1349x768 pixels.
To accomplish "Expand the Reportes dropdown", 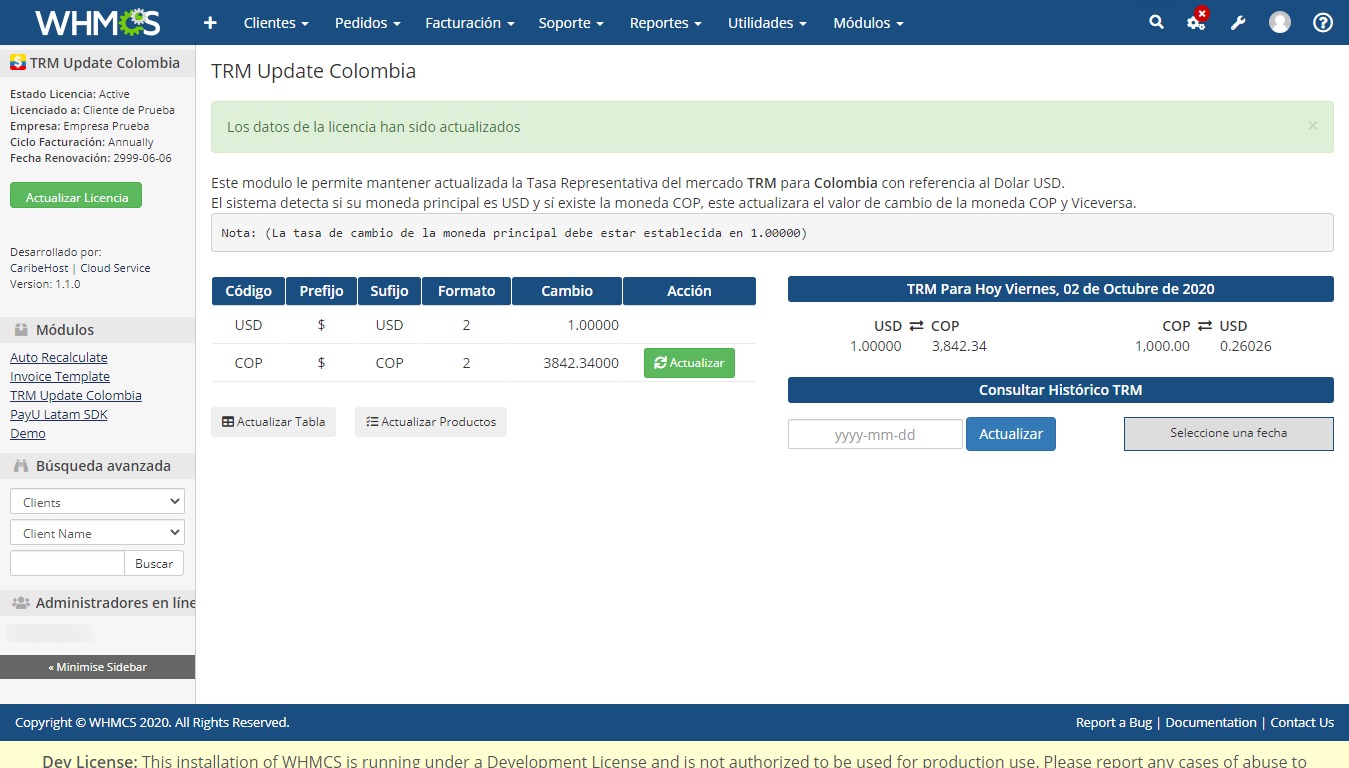I will click(666, 22).
